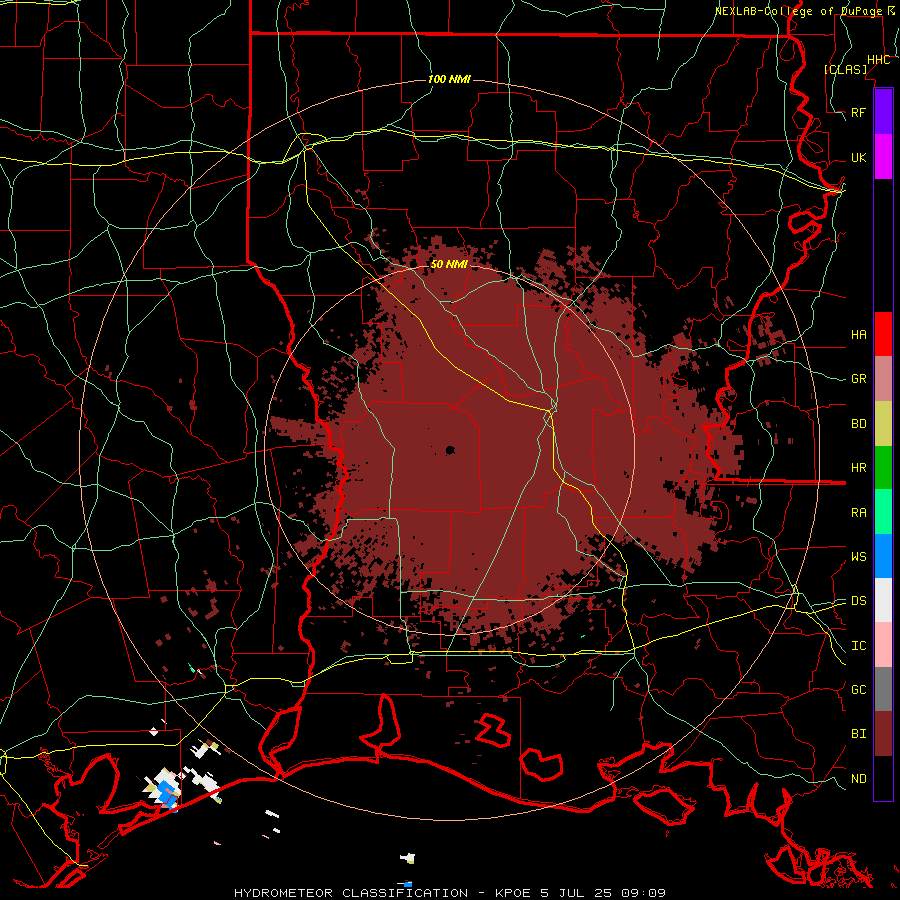900x900 pixels.
Task: Click the RA legend label
Action: click(859, 513)
